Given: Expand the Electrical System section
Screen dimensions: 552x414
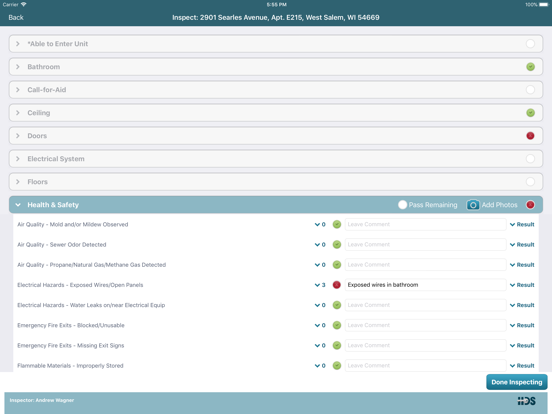Looking at the screenshot, I should [18, 159].
